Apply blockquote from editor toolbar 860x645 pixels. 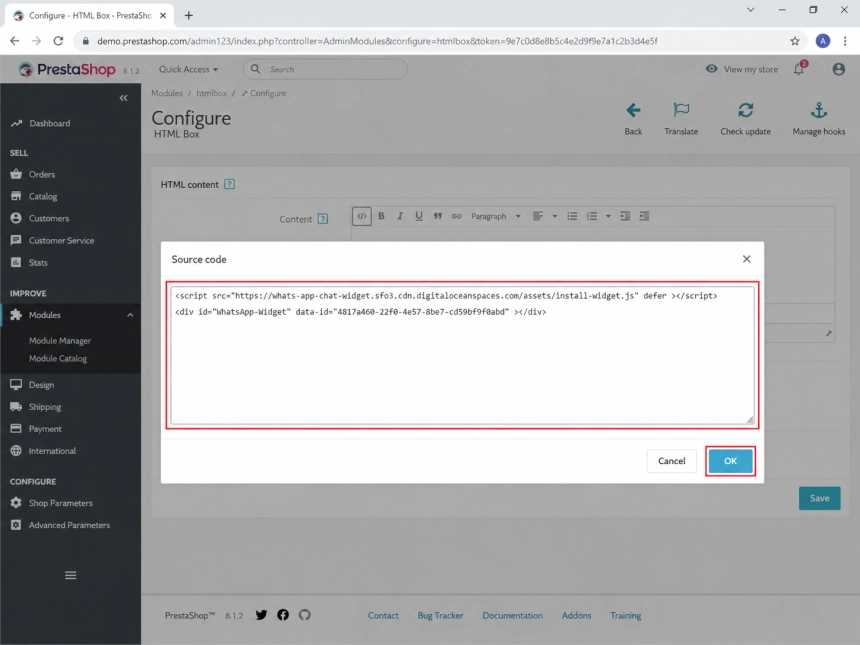click(438, 216)
